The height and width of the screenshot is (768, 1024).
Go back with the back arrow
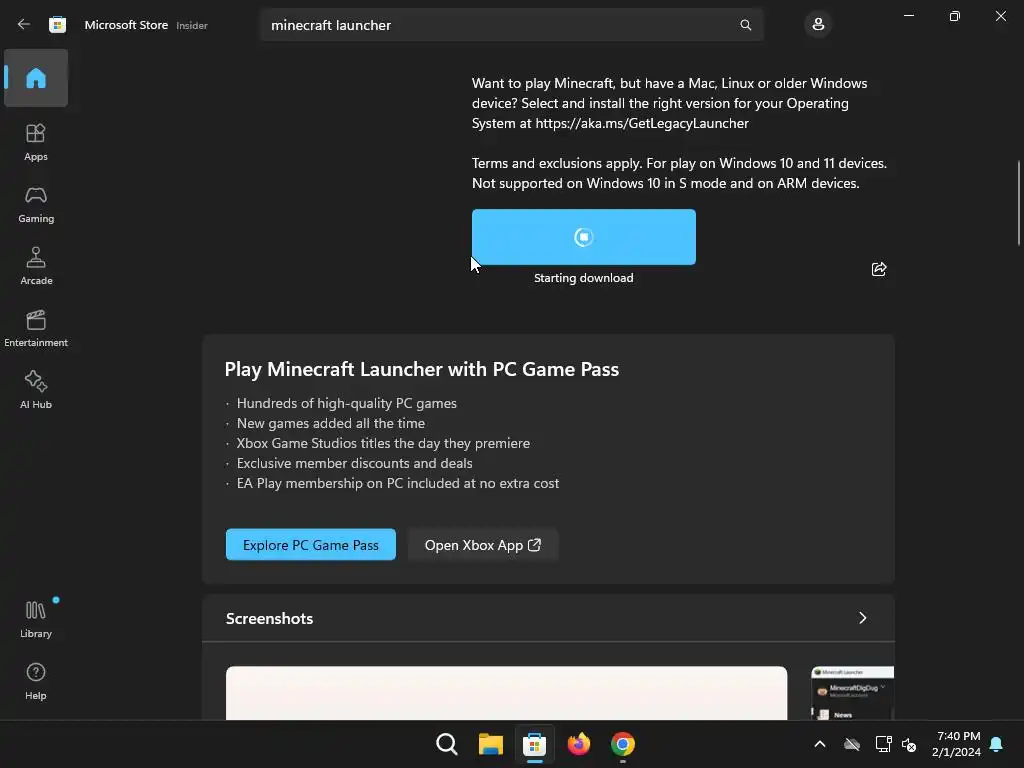pos(24,25)
